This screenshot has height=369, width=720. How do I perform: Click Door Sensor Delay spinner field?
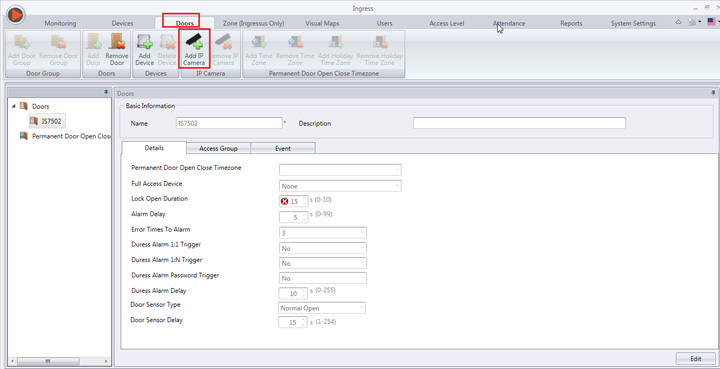(292, 323)
